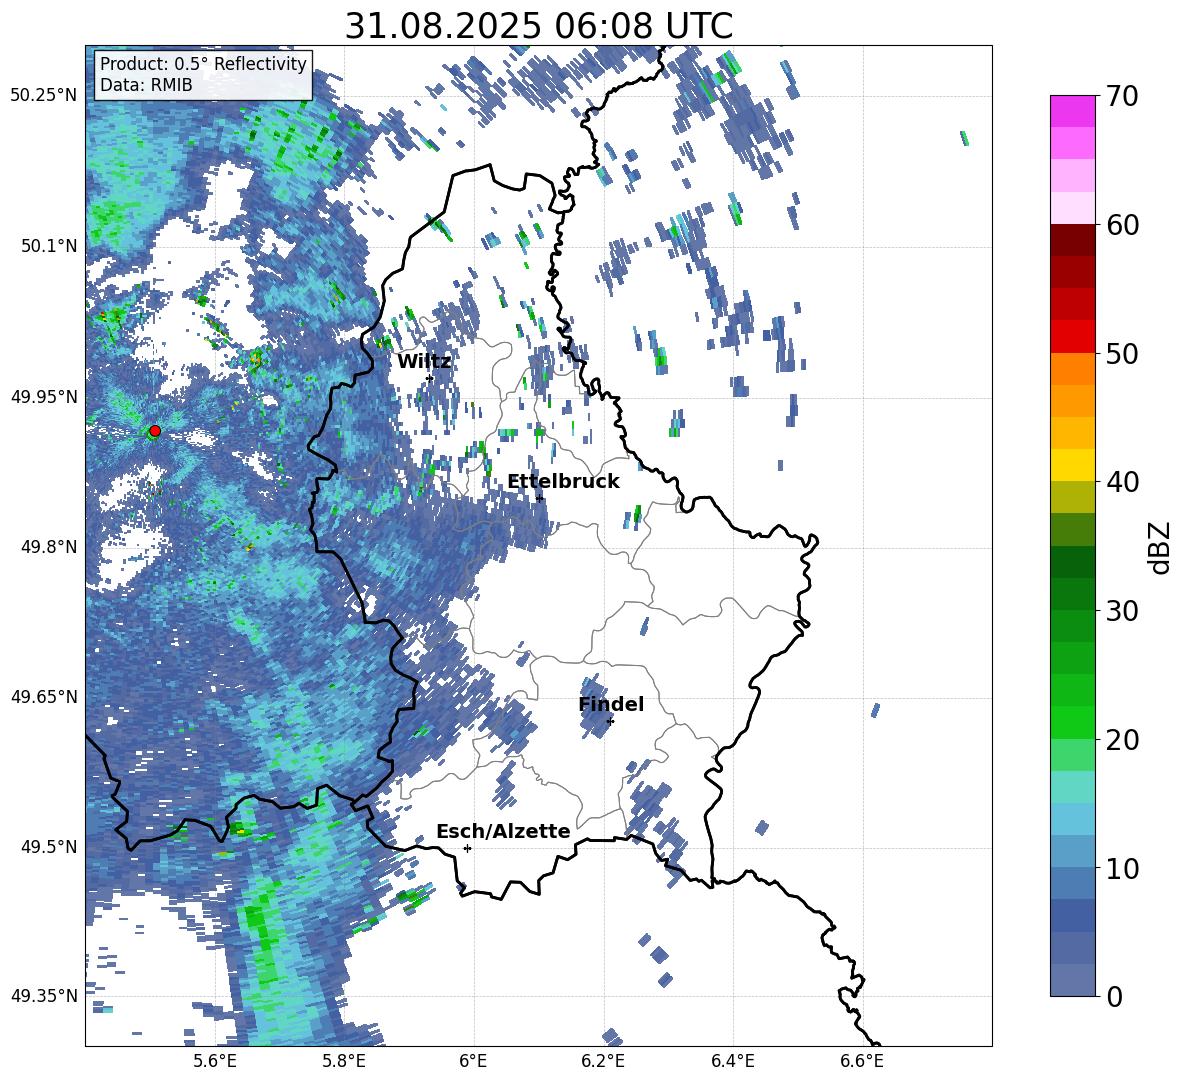Click the radar echo patch over Findel

(x=595, y=708)
